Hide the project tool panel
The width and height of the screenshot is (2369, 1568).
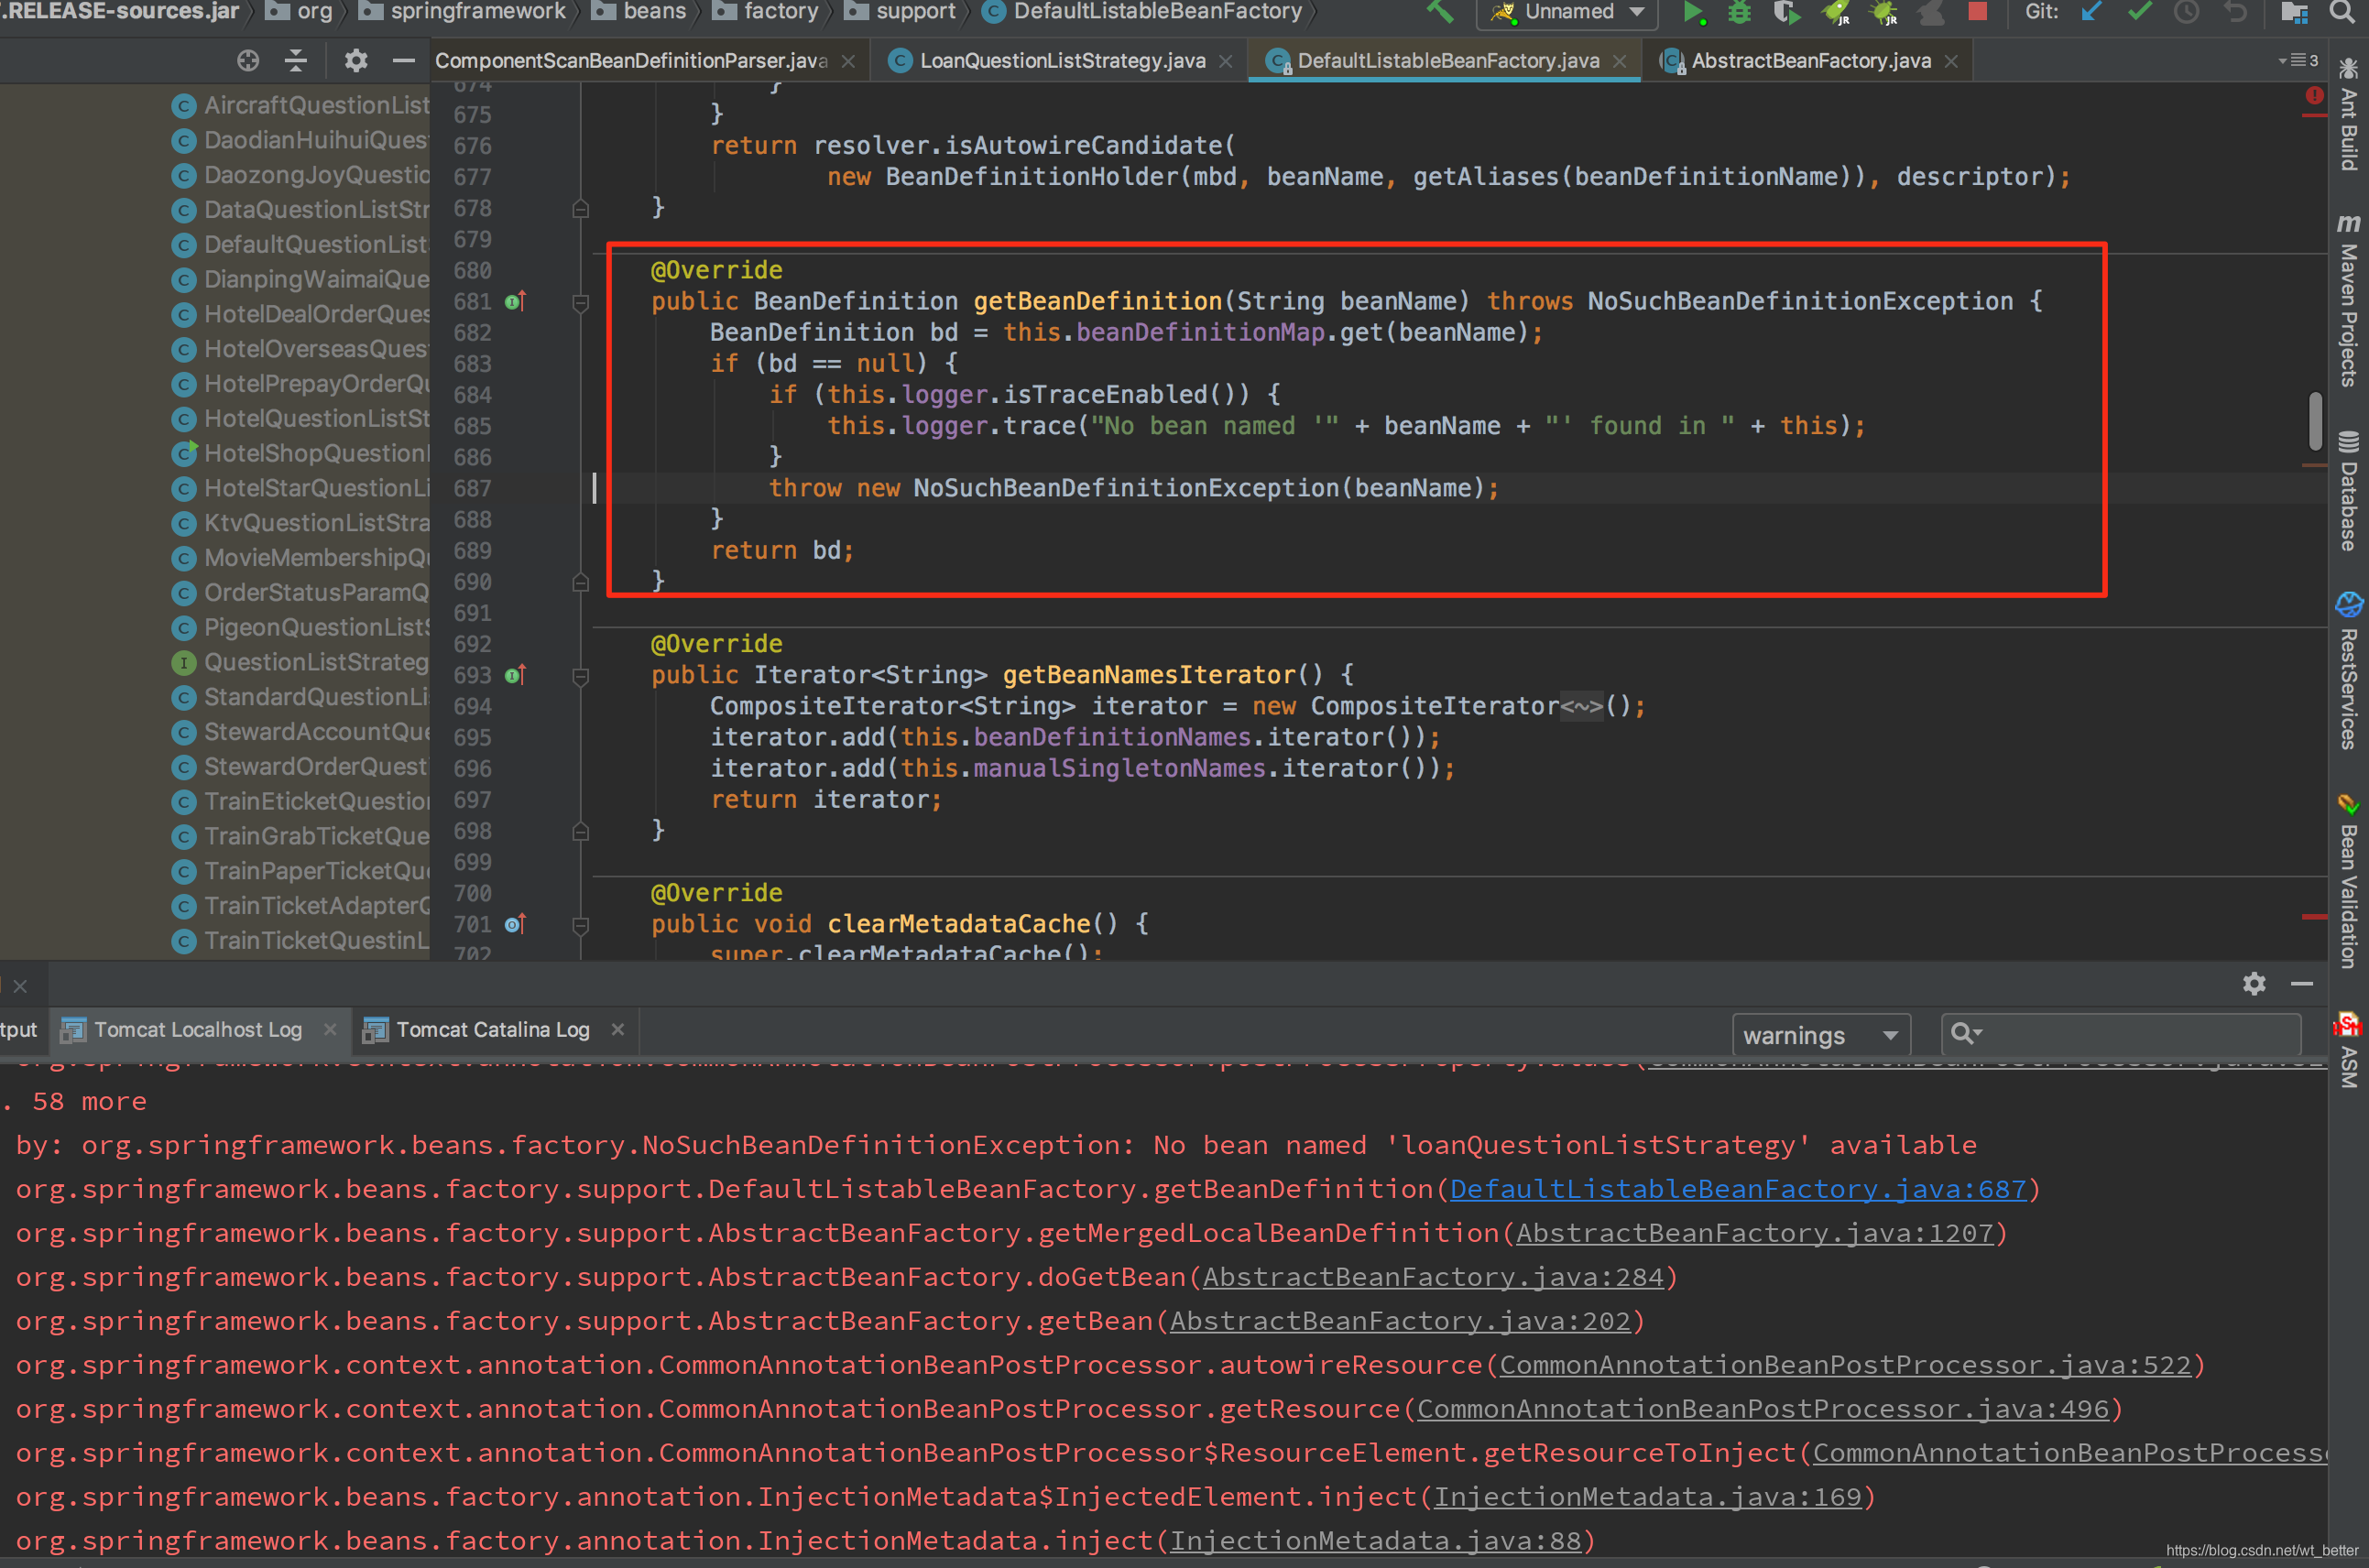click(x=403, y=61)
